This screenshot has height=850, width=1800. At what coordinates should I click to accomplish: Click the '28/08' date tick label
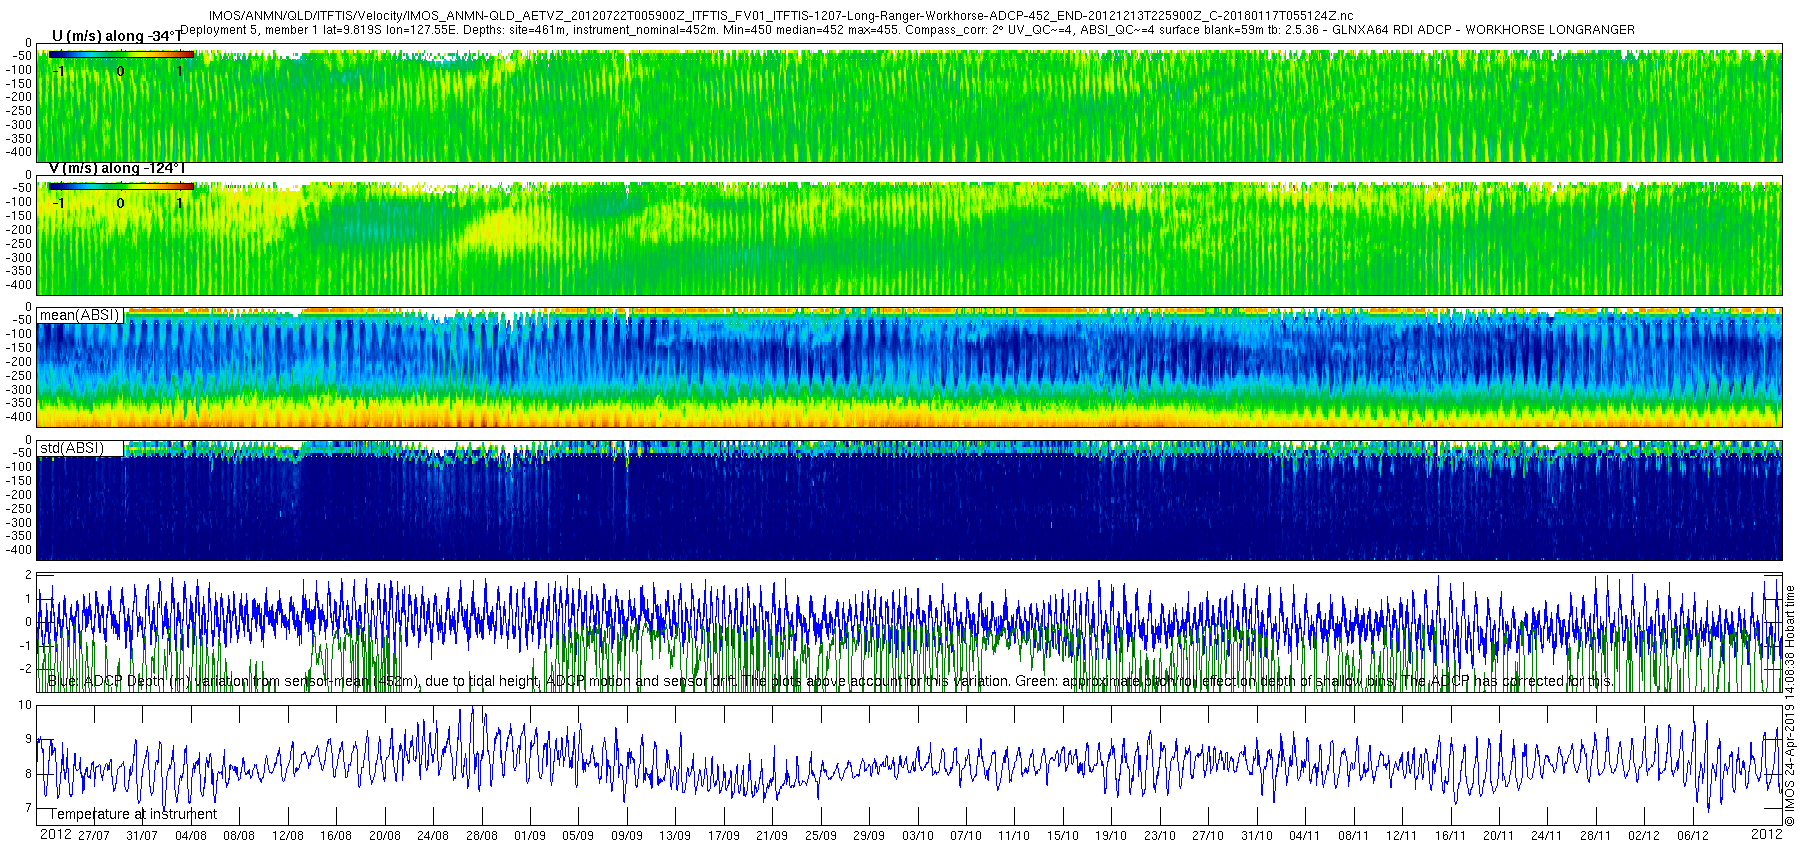(482, 836)
